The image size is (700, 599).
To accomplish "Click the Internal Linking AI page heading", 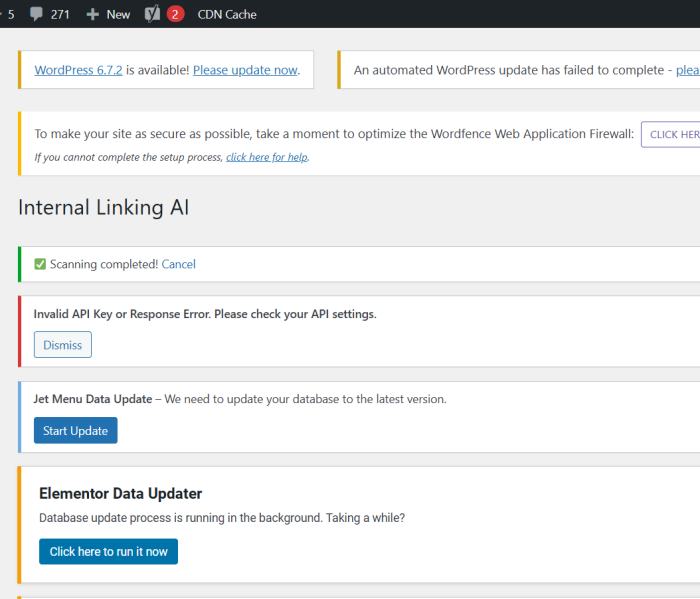I will [103, 207].
